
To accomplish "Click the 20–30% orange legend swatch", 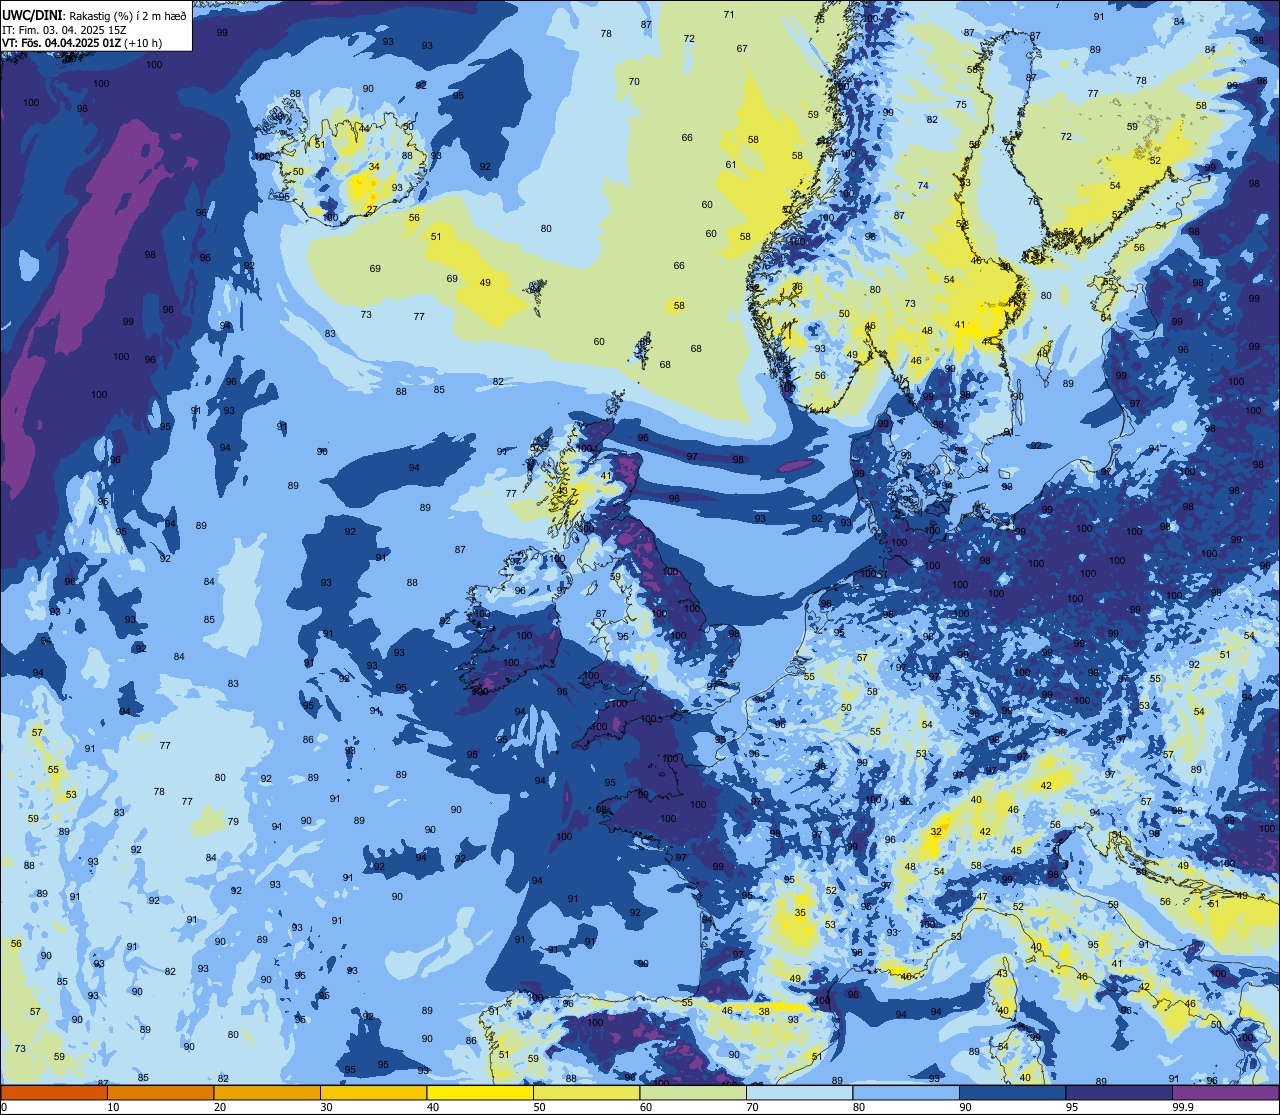I will (267, 1092).
